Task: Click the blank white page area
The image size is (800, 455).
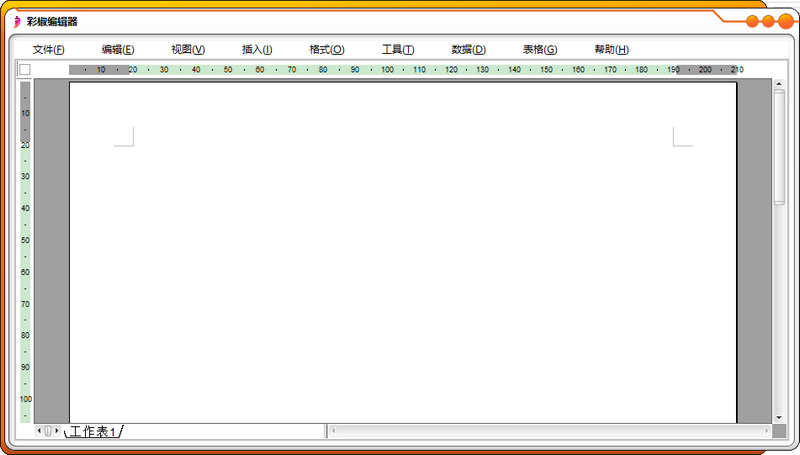Action: click(x=403, y=252)
